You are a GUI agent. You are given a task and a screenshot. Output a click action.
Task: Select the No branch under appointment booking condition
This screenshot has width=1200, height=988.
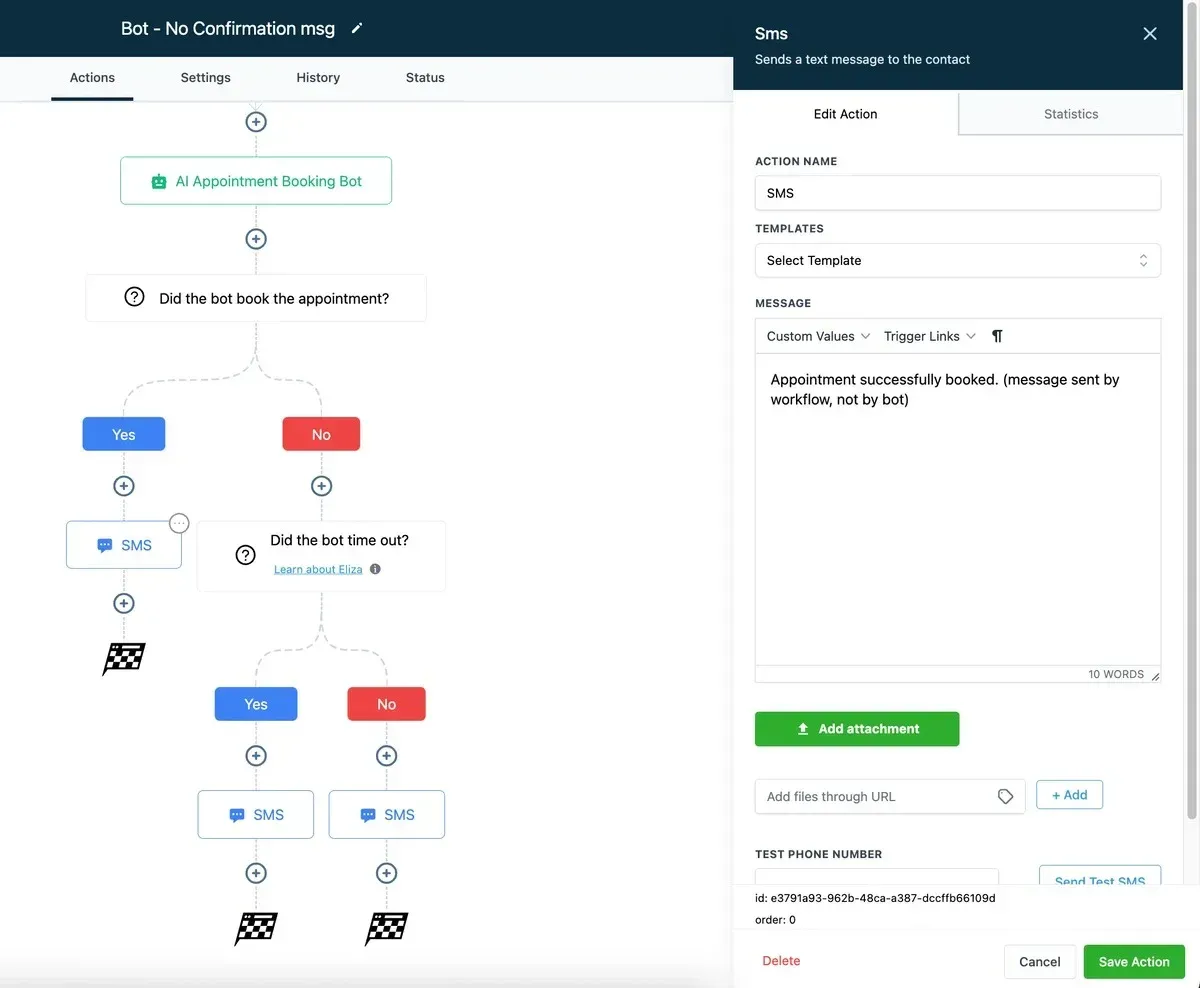(x=321, y=434)
